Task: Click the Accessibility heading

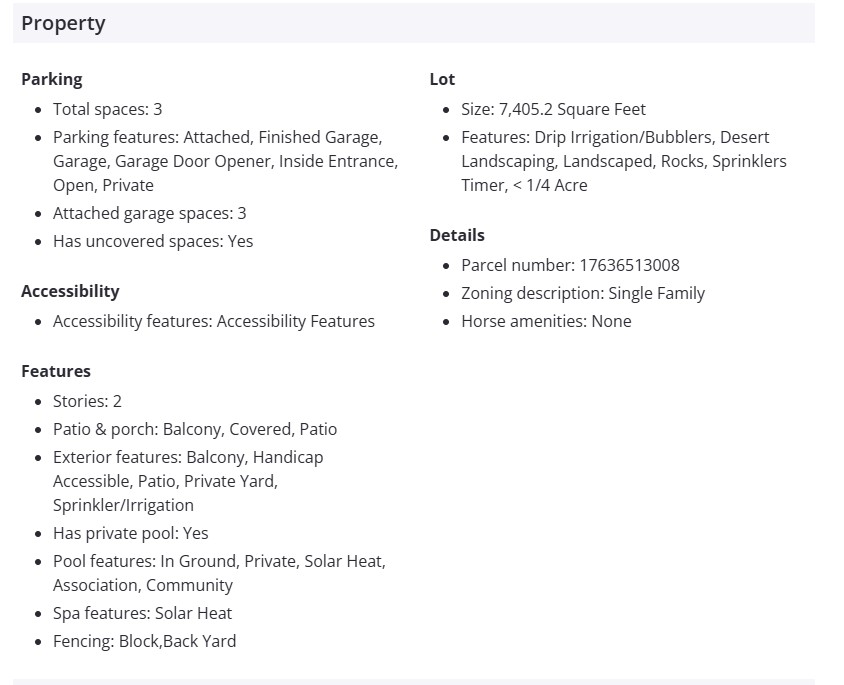Action: [70, 291]
